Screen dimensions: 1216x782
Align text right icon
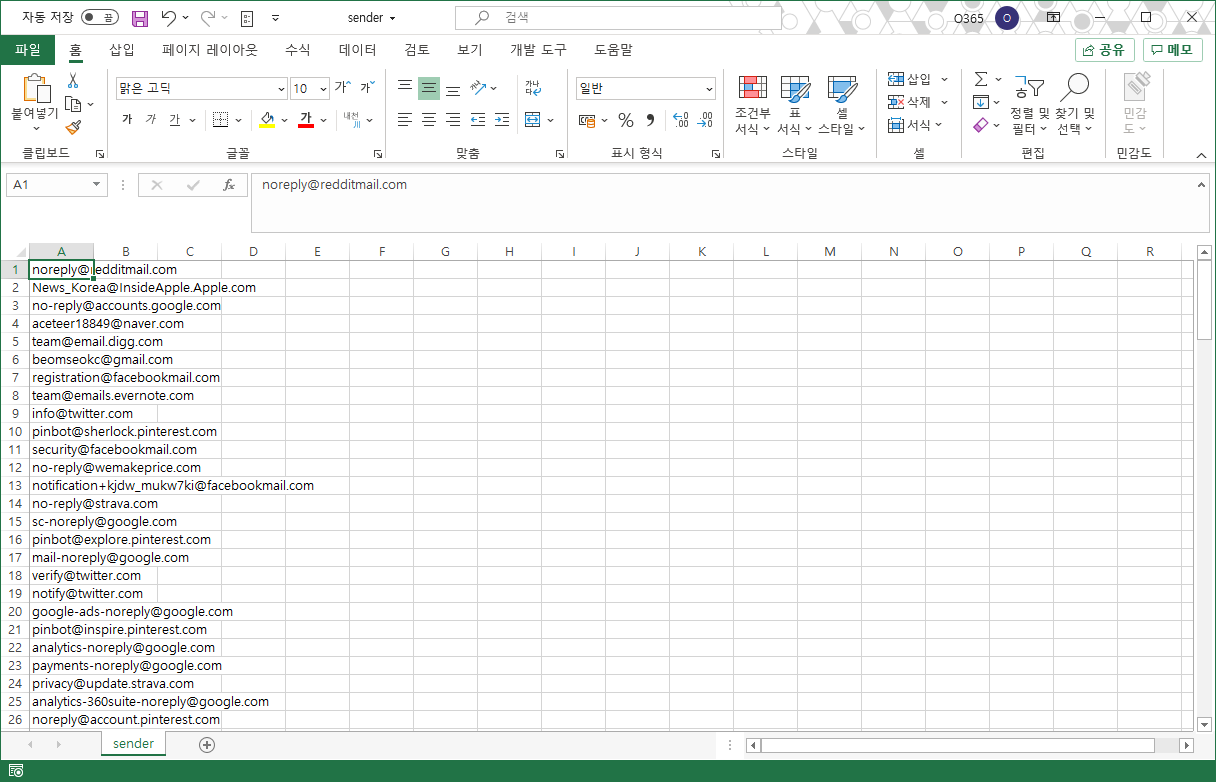coord(453,120)
